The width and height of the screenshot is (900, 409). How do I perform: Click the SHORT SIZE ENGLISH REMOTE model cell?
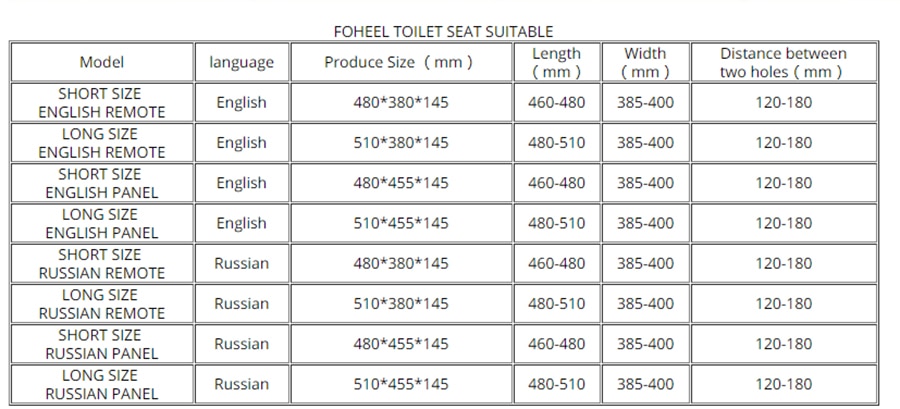tap(102, 102)
